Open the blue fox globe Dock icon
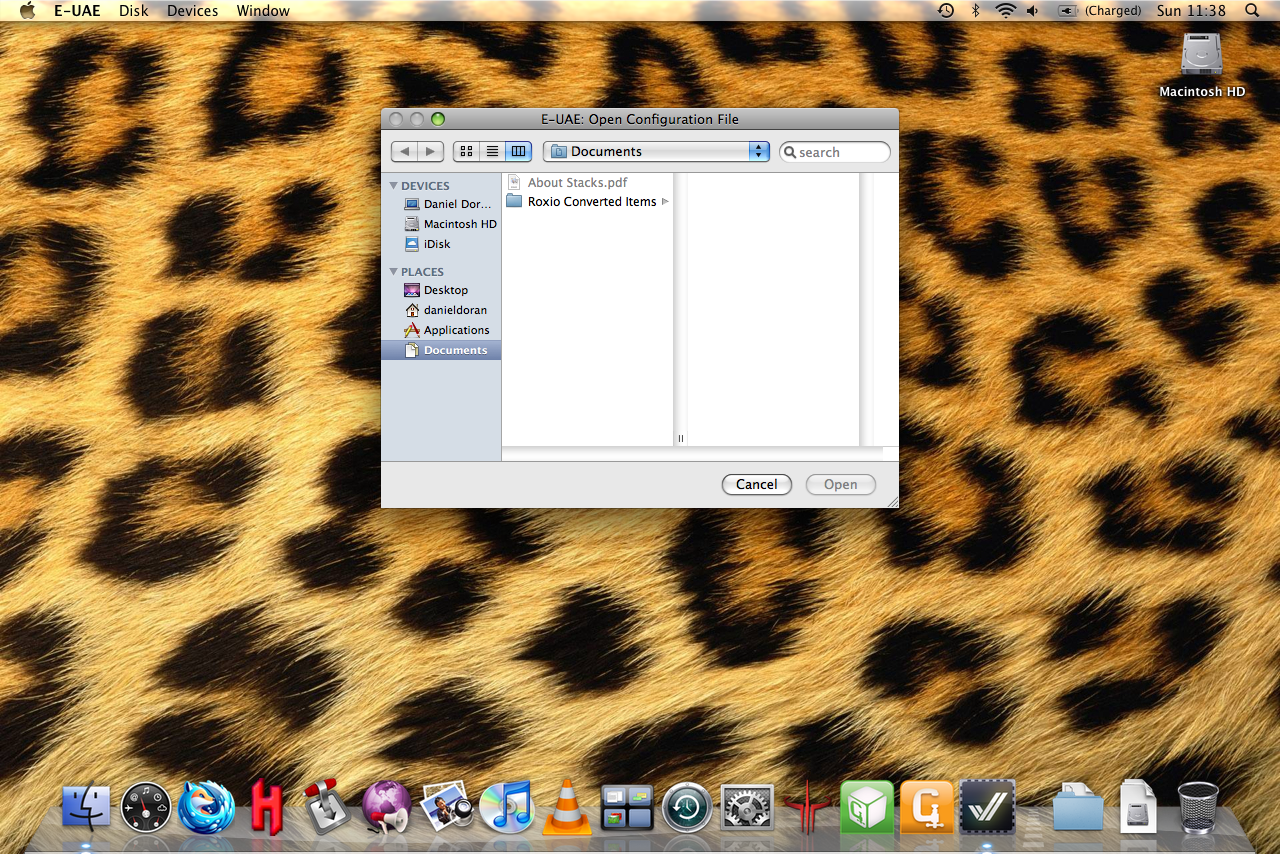The image size is (1280, 854). (x=206, y=808)
